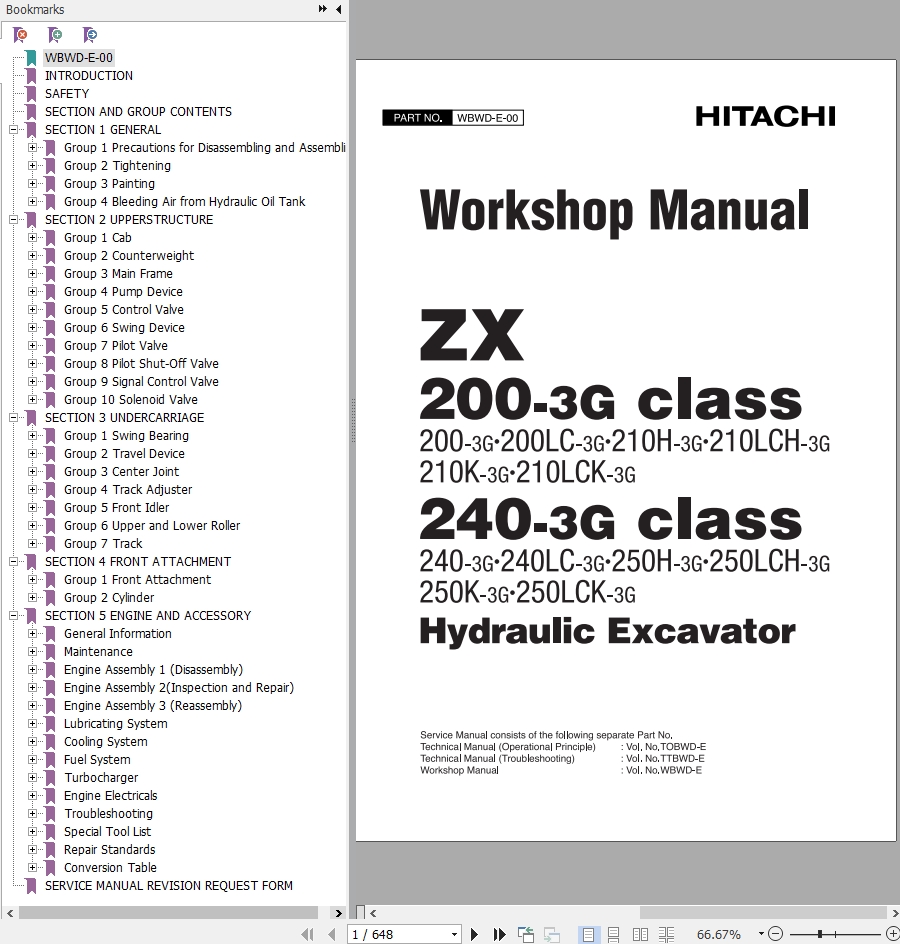Click bookmarks panel horizontal scrollbar right arrow
This screenshot has width=900, height=944.
point(338,913)
